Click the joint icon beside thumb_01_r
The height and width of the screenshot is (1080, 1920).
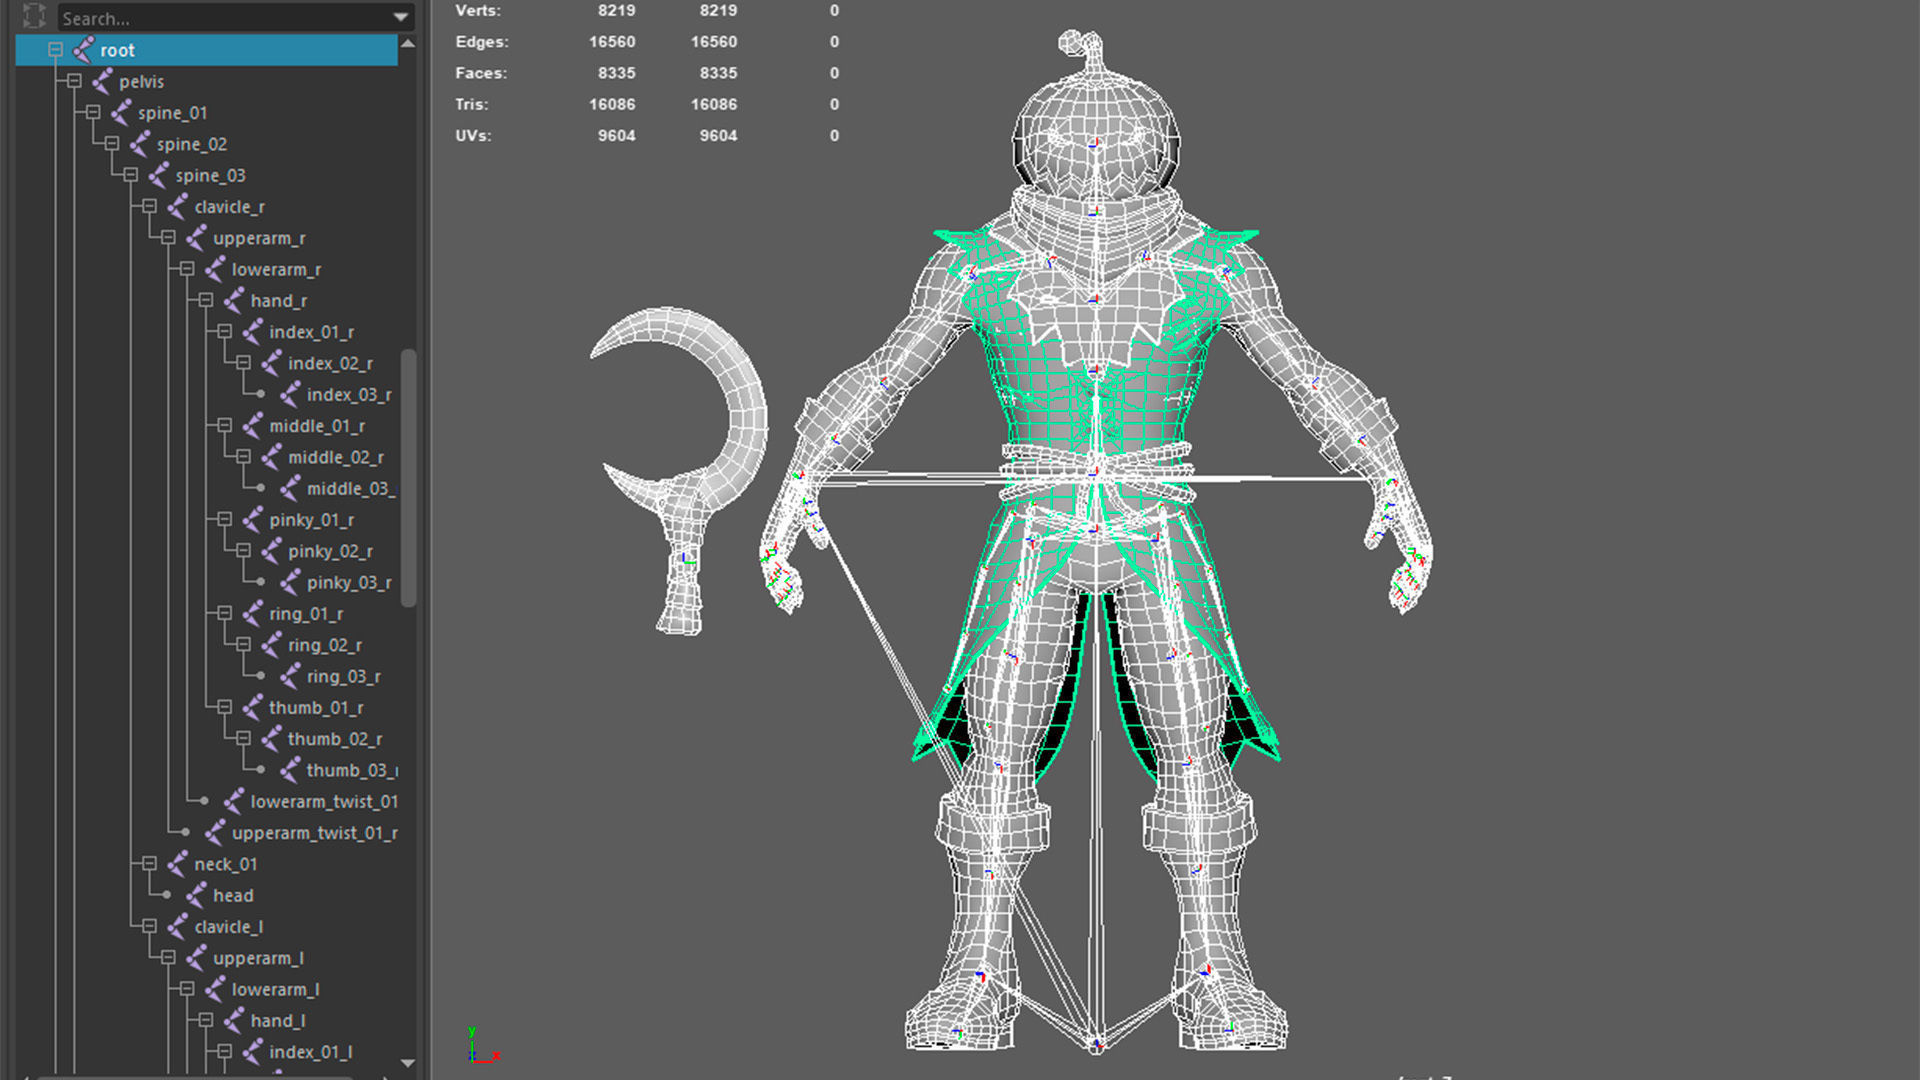pos(253,708)
